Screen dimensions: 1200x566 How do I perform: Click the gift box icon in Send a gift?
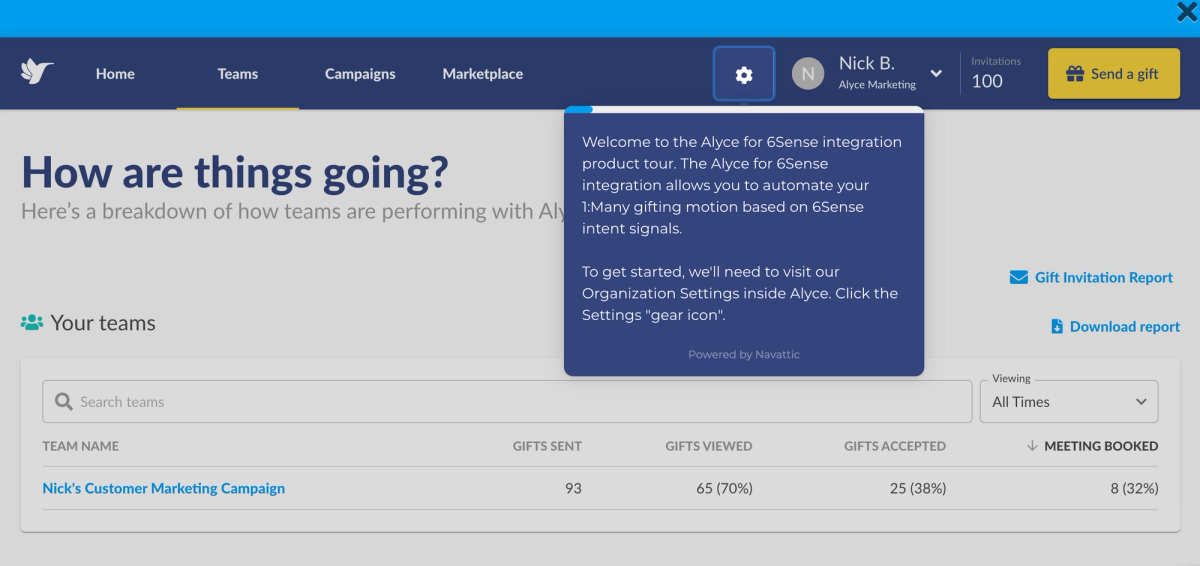(1075, 74)
